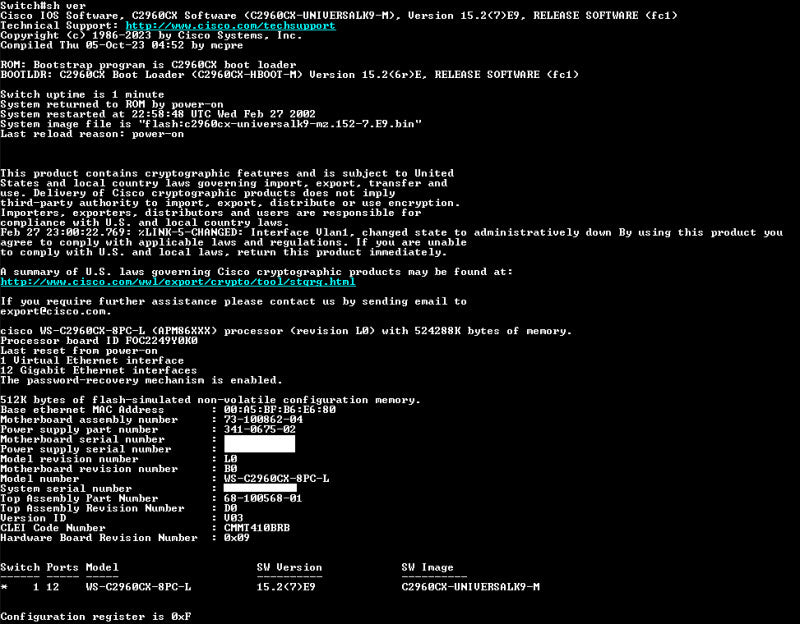Select MAC address 00:A5:BF:B6:E6:80
This screenshot has height=624, width=800.
click(280, 410)
